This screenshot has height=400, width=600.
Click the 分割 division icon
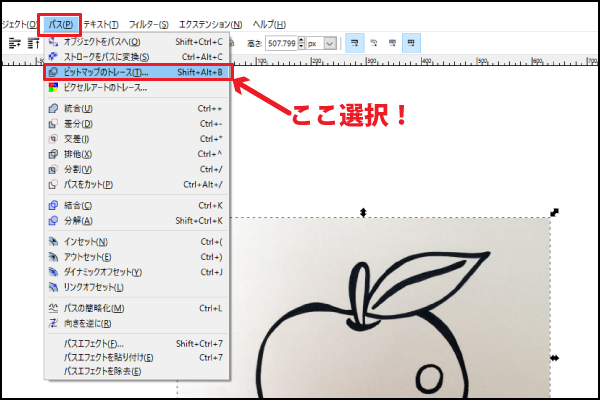click(54, 170)
